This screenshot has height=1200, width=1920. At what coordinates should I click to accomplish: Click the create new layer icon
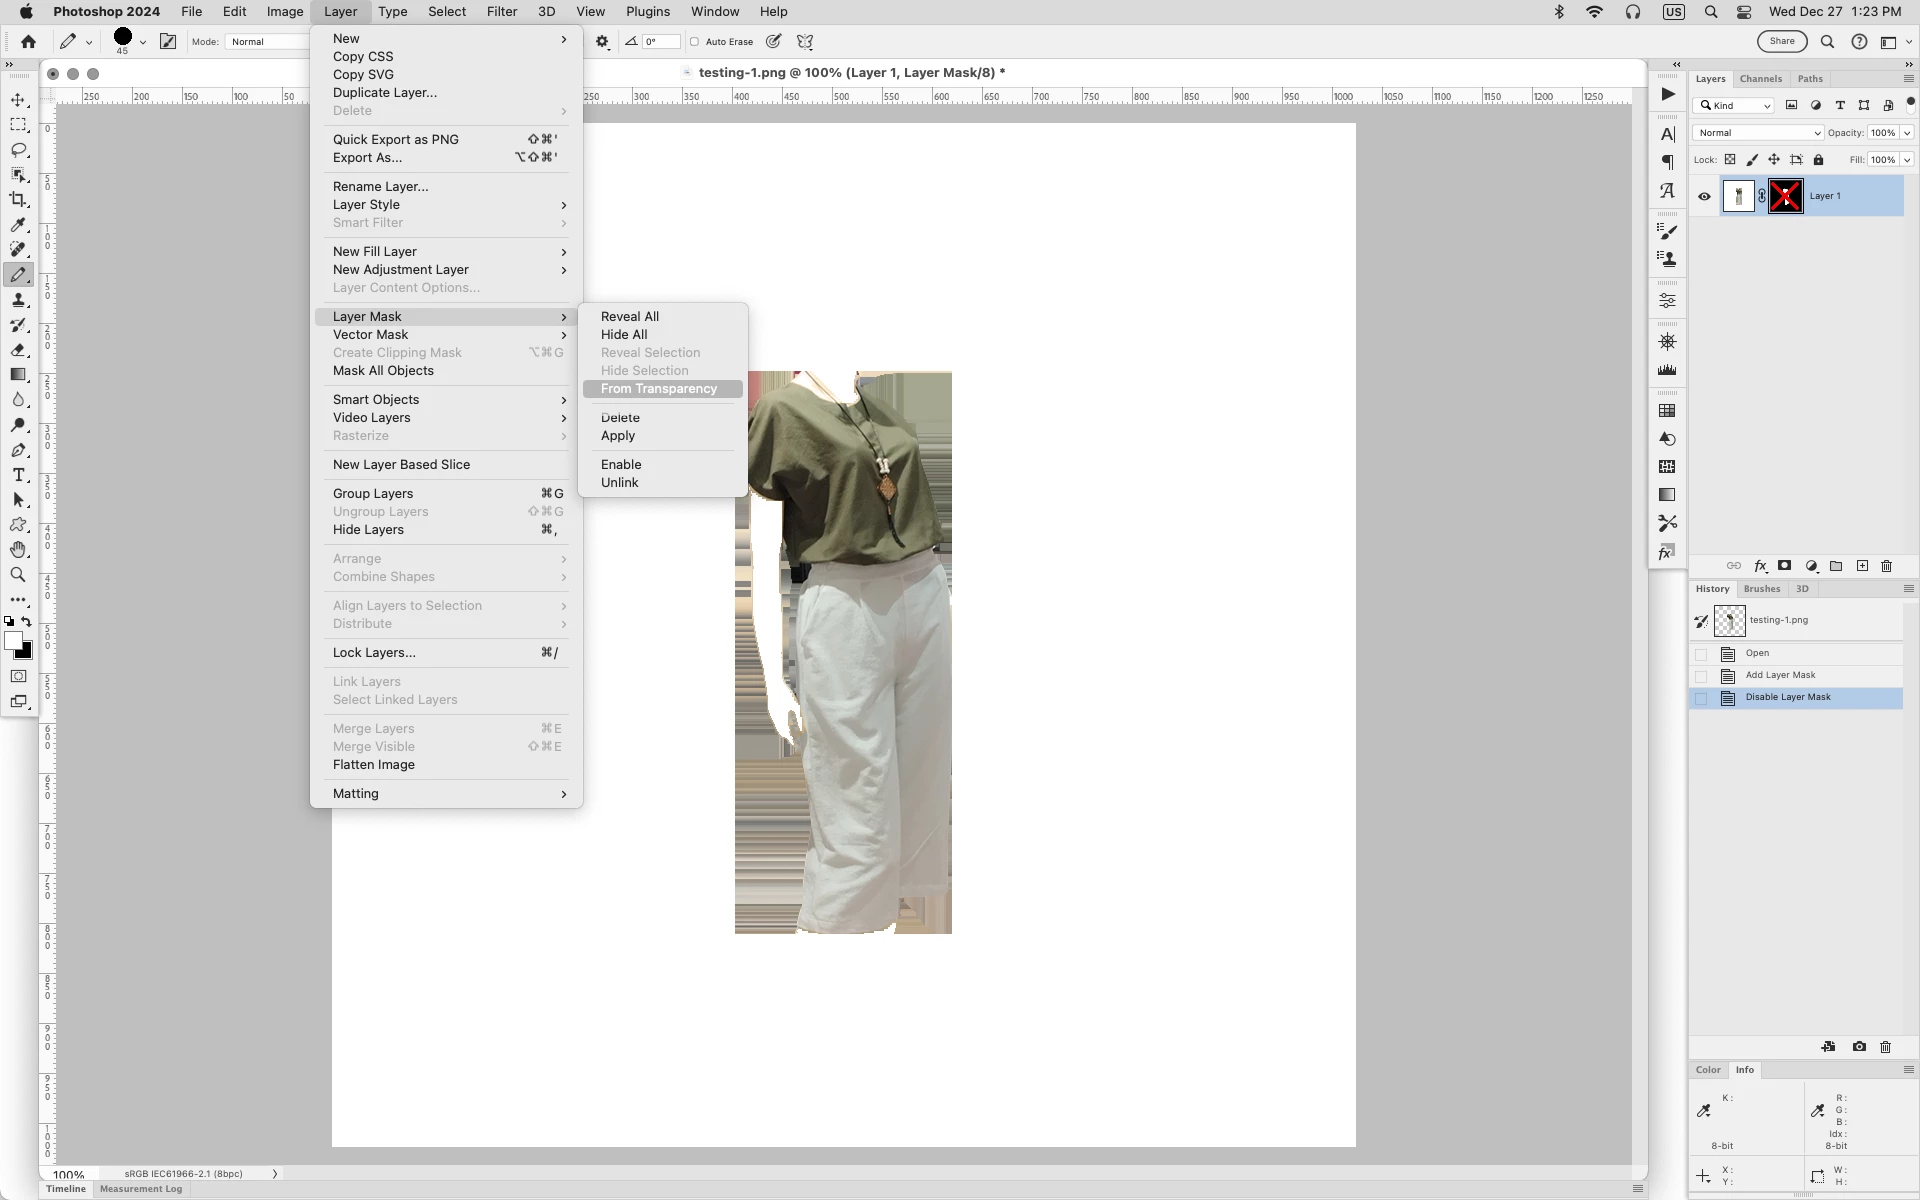click(1862, 566)
